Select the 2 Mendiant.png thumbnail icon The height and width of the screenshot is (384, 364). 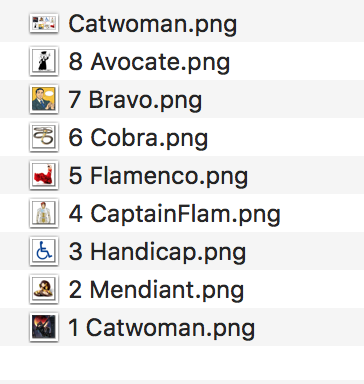tap(44, 289)
